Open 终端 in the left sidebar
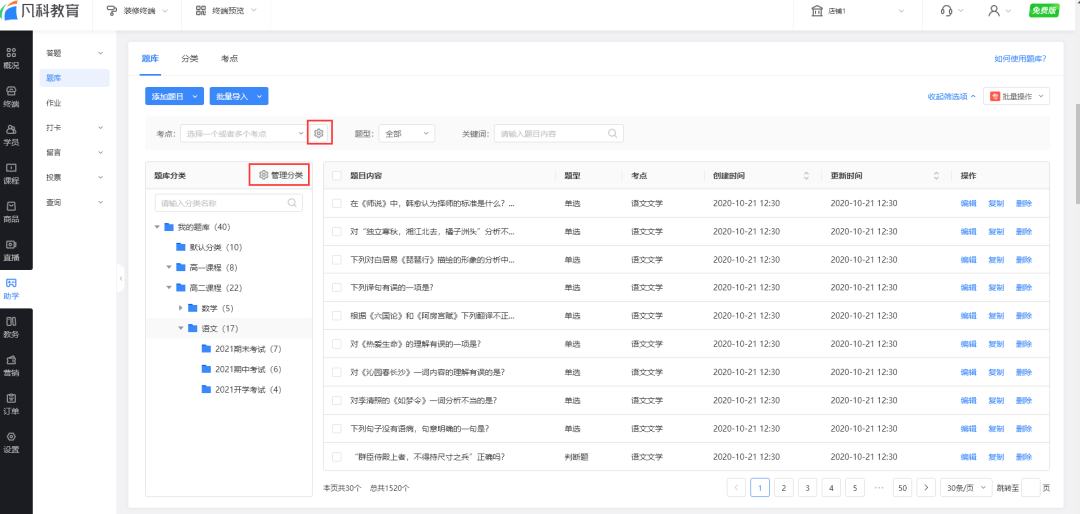The image size is (1080, 514). 11,96
